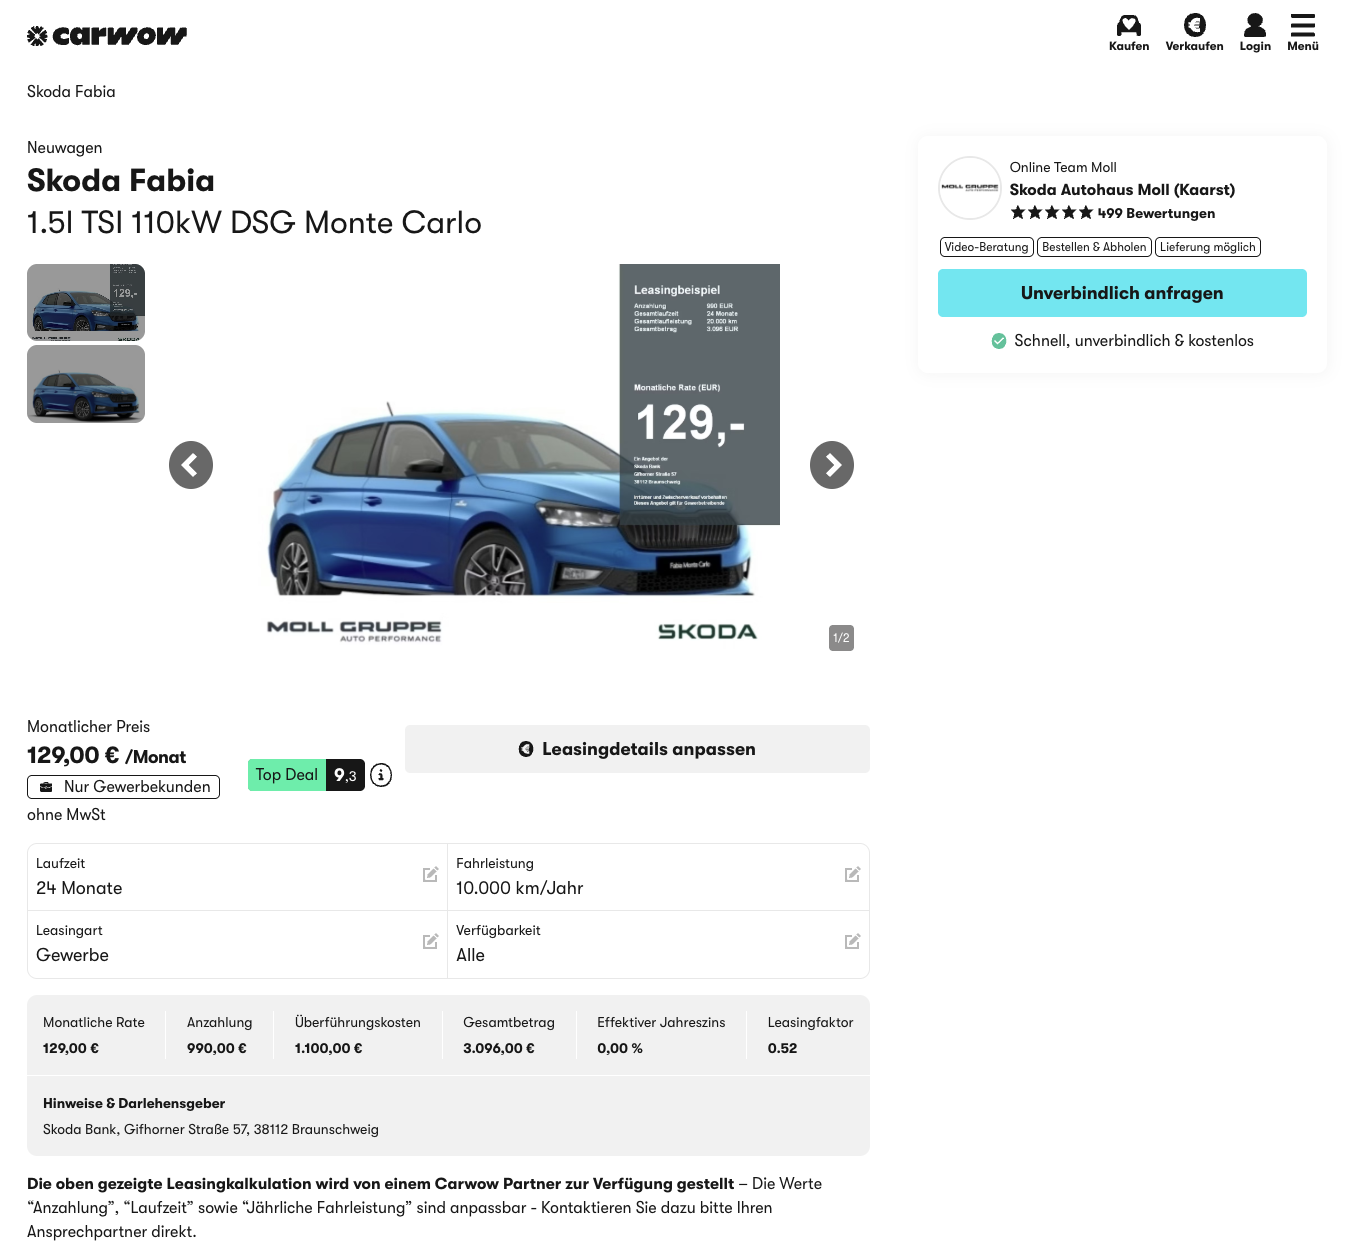Viewport: 1354px width, 1248px height.
Task: Show previous car image arrow
Action: click(x=191, y=465)
